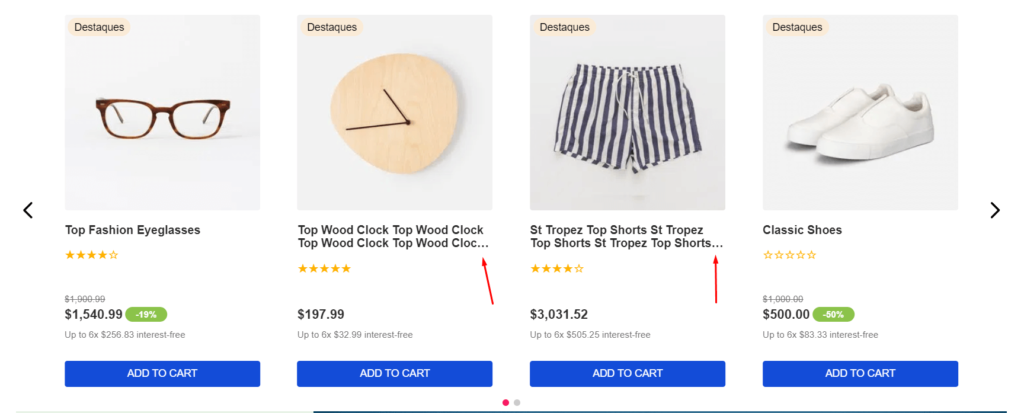Click the Classic Shoes star rating
Viewport: 1024px width, 413px height.
(789, 255)
